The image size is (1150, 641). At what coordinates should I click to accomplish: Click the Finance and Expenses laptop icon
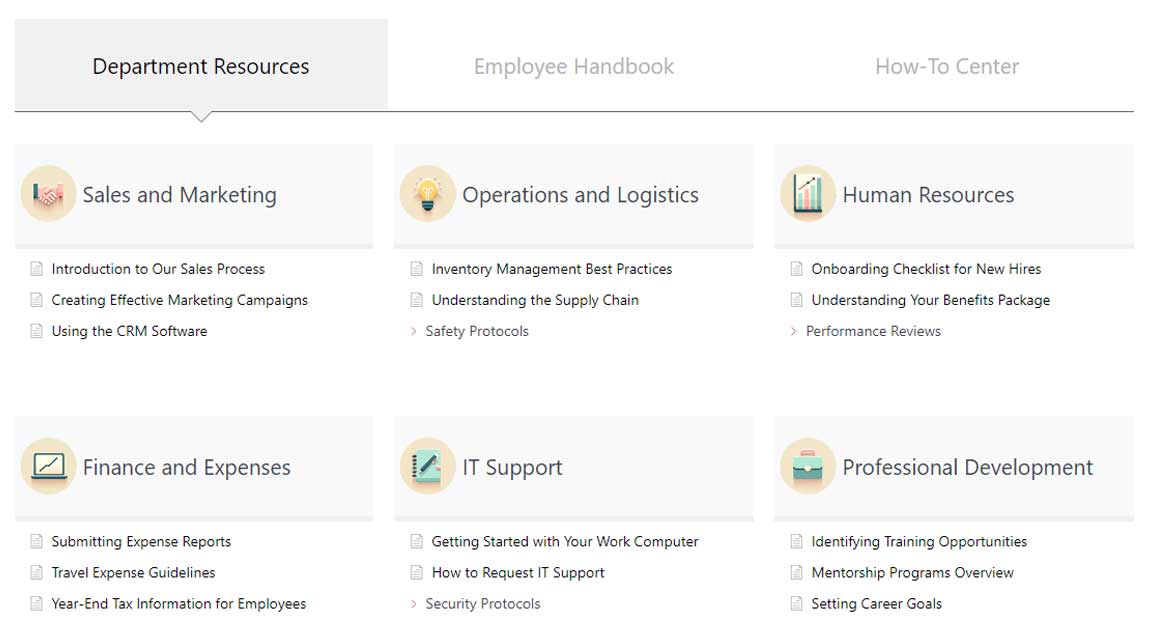[x=48, y=467]
